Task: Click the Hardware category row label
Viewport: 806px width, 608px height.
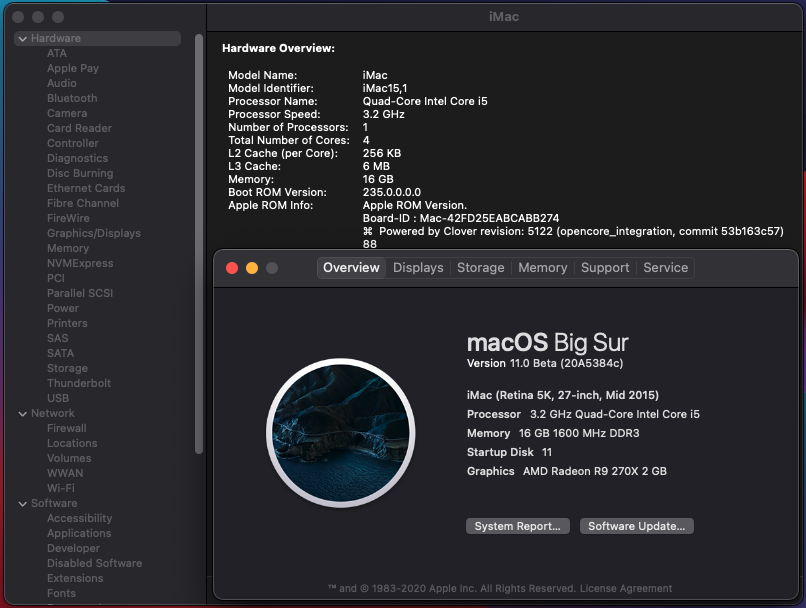Action: click(x=56, y=39)
